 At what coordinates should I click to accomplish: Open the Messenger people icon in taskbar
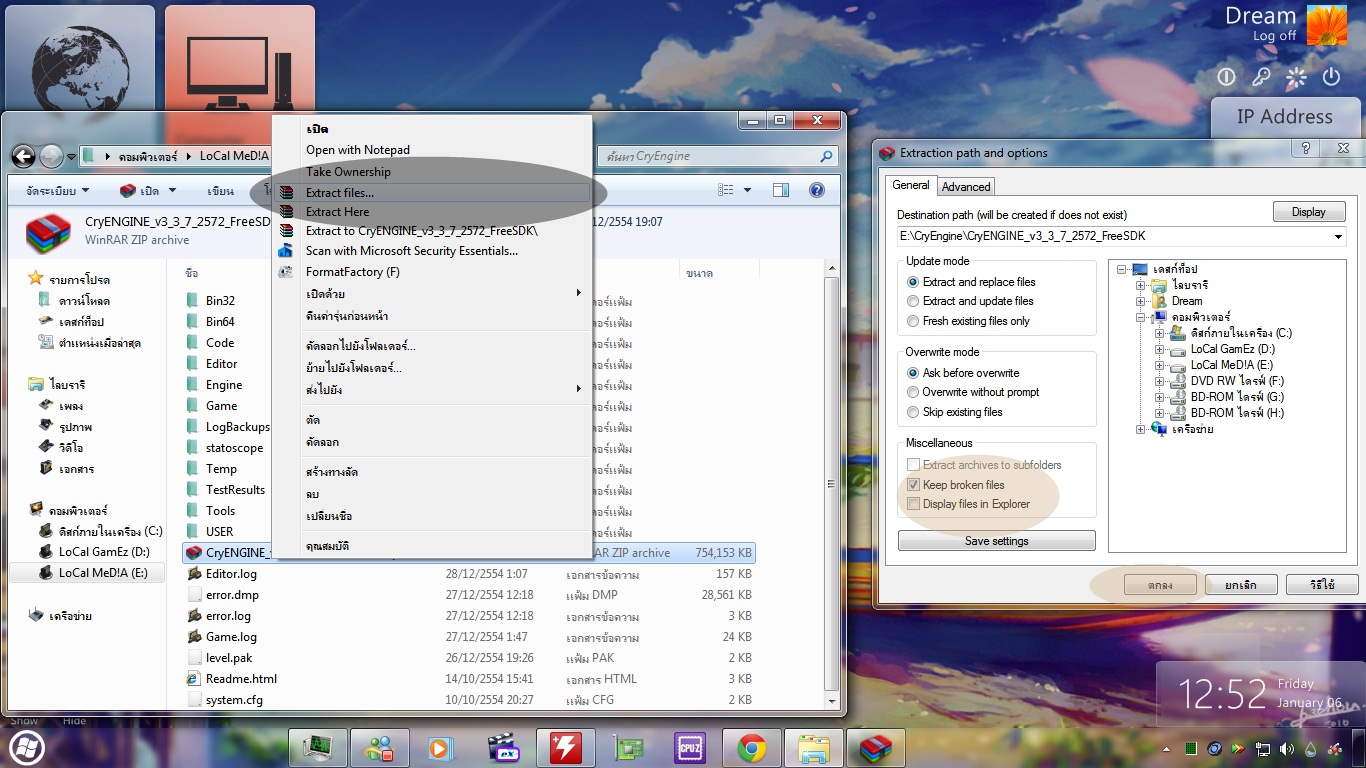(379, 748)
